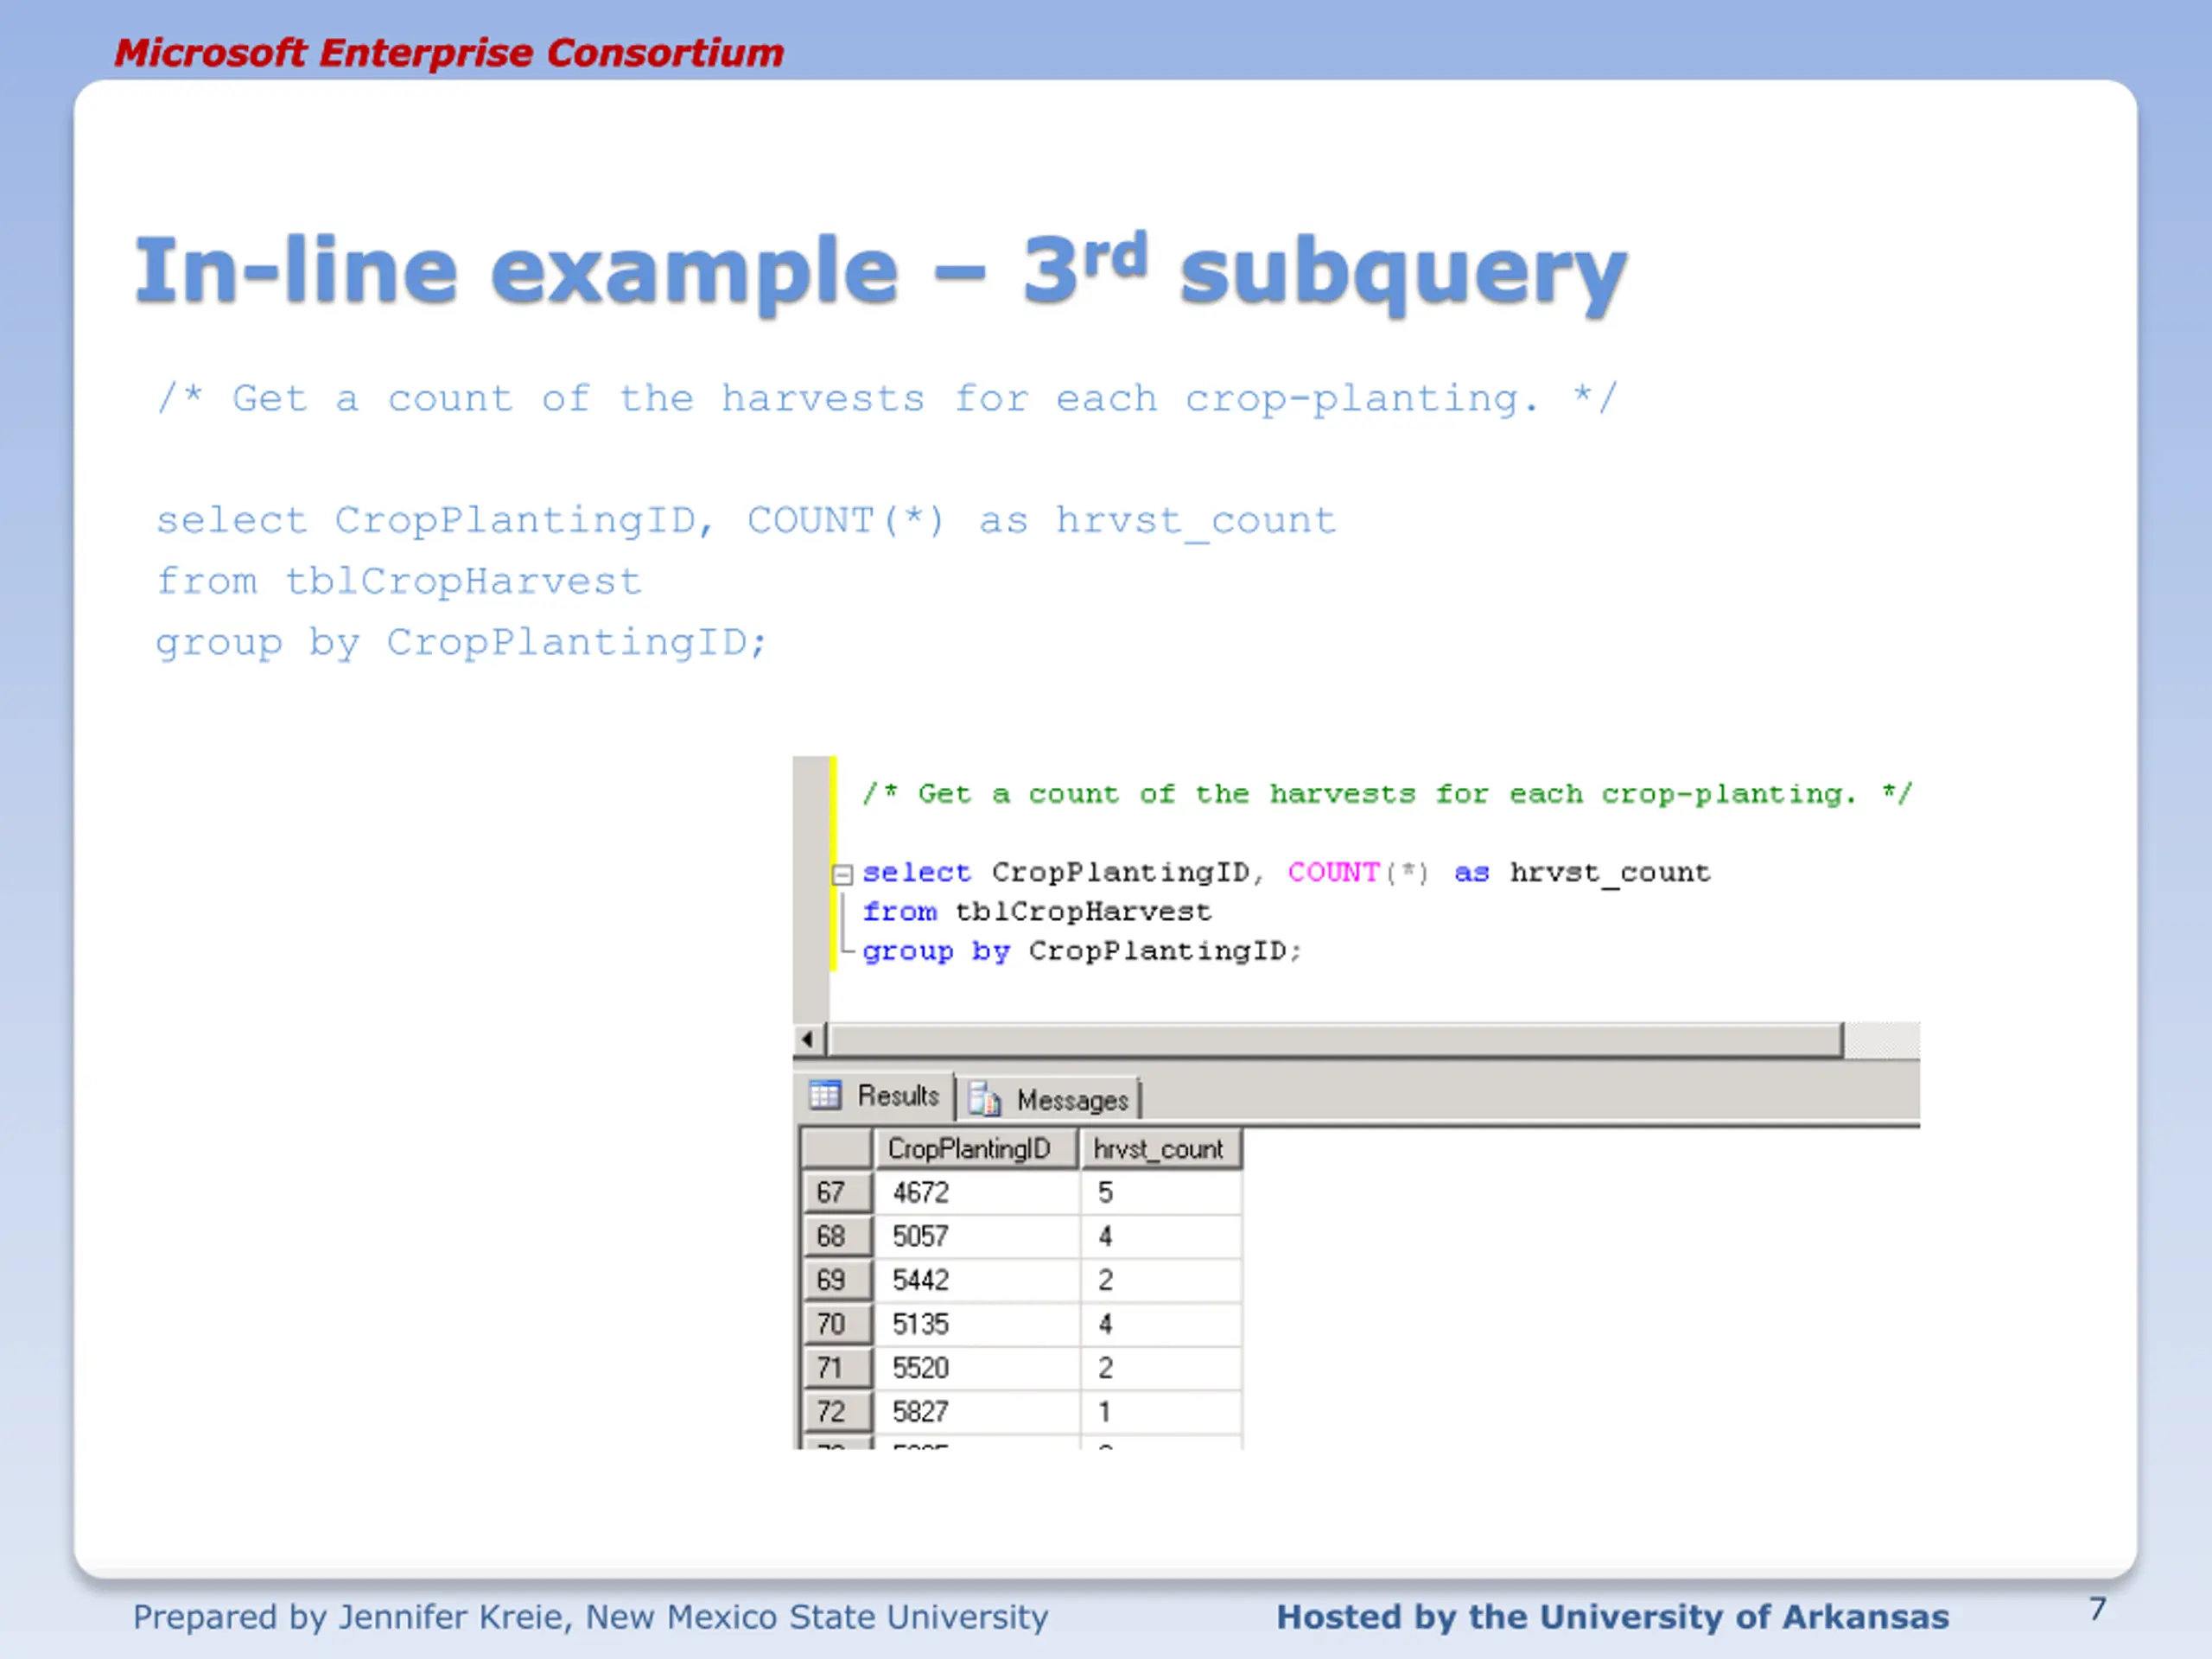Click the light-blue select statement slide text

click(x=746, y=520)
